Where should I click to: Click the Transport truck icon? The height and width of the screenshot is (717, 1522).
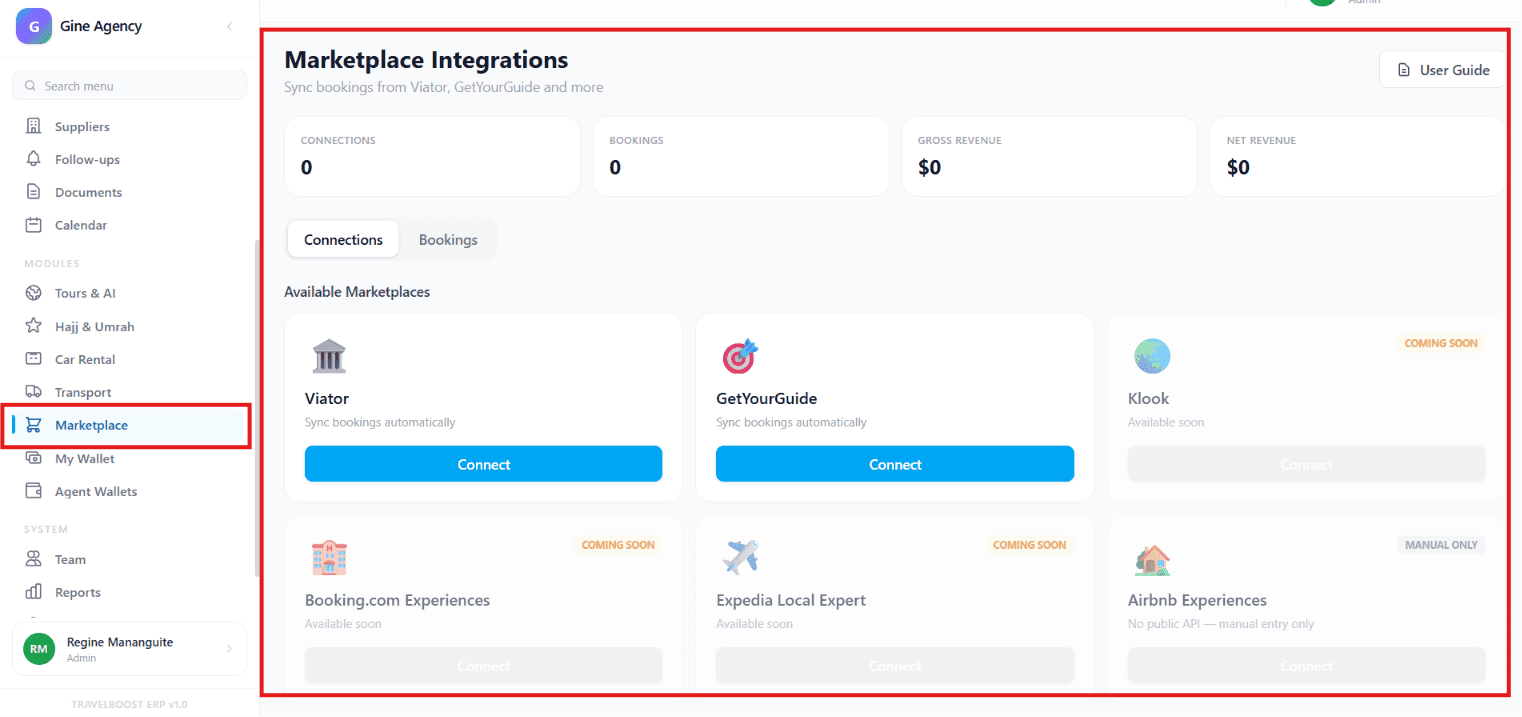click(x=34, y=392)
